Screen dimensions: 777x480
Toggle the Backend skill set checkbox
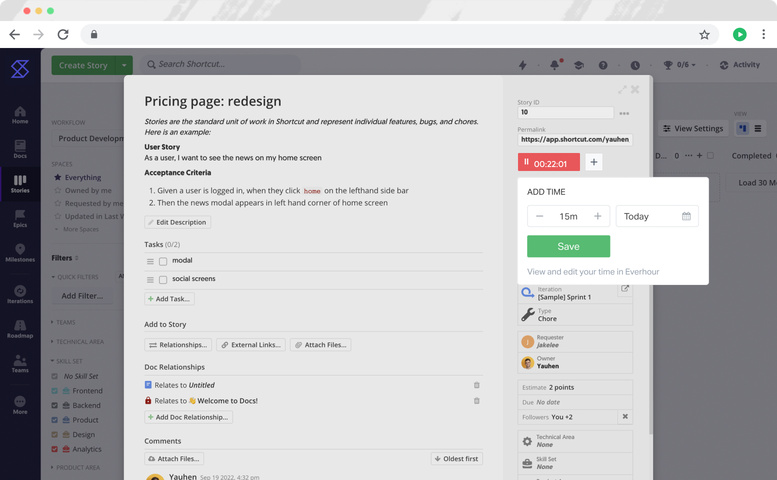click(55, 405)
